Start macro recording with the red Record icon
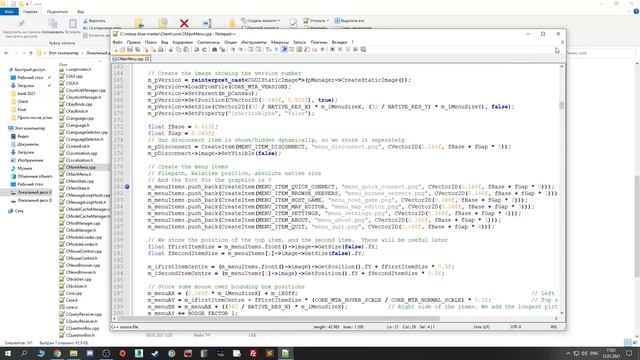The height and width of the screenshot is (360, 640). [332, 49]
